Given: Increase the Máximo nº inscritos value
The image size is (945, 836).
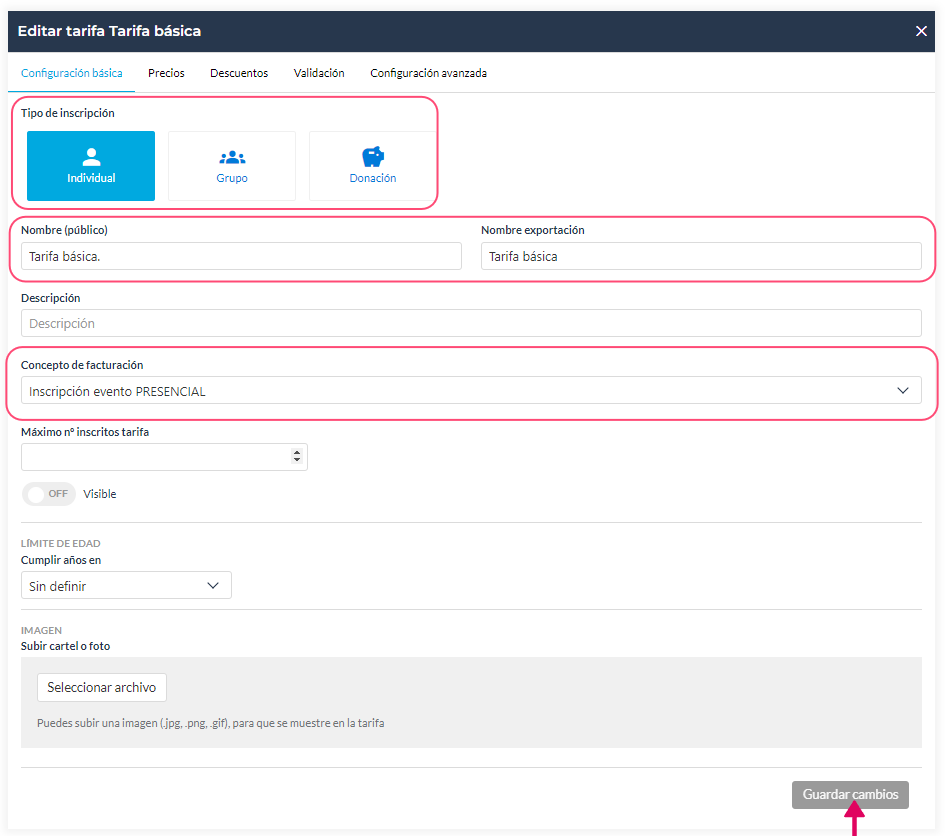Looking at the screenshot, I should (x=297, y=453).
